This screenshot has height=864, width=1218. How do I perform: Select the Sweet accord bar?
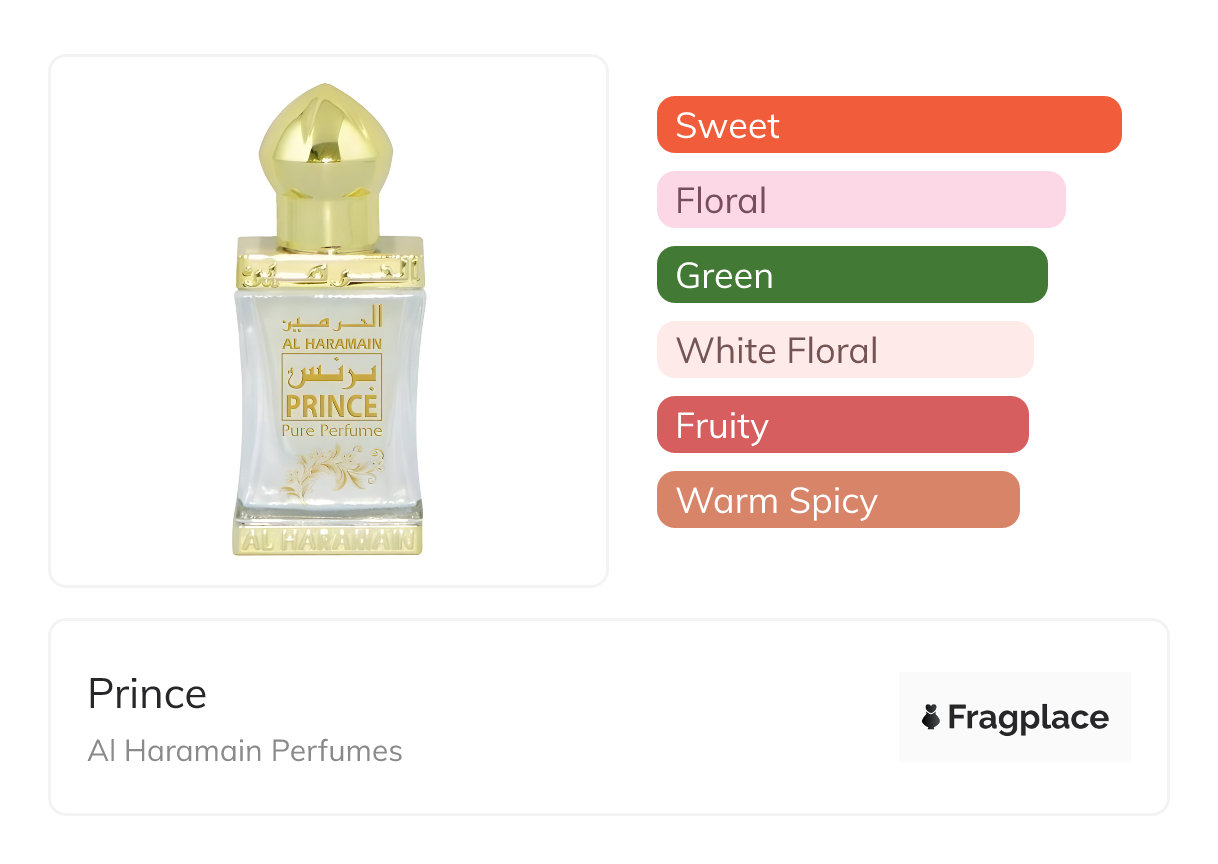(x=888, y=125)
